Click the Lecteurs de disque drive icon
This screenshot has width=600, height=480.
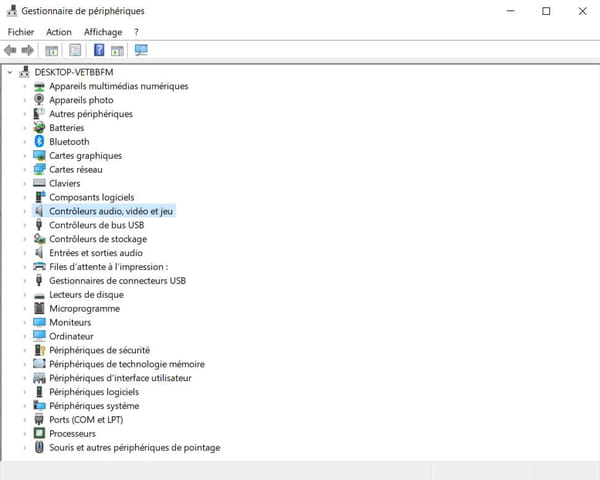tap(39, 296)
